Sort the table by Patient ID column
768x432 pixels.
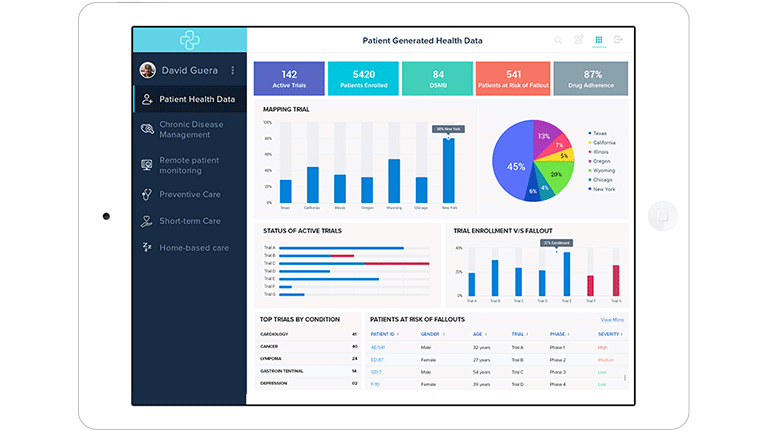coord(384,334)
